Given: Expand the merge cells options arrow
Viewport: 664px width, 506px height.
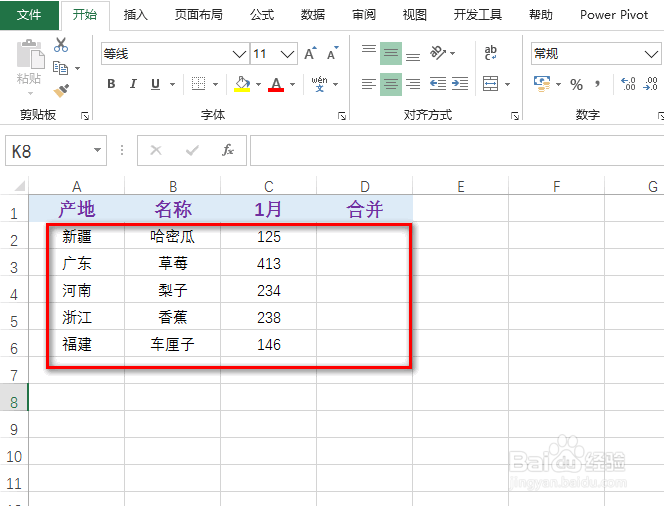Looking at the screenshot, I should pyautogui.click(x=507, y=84).
